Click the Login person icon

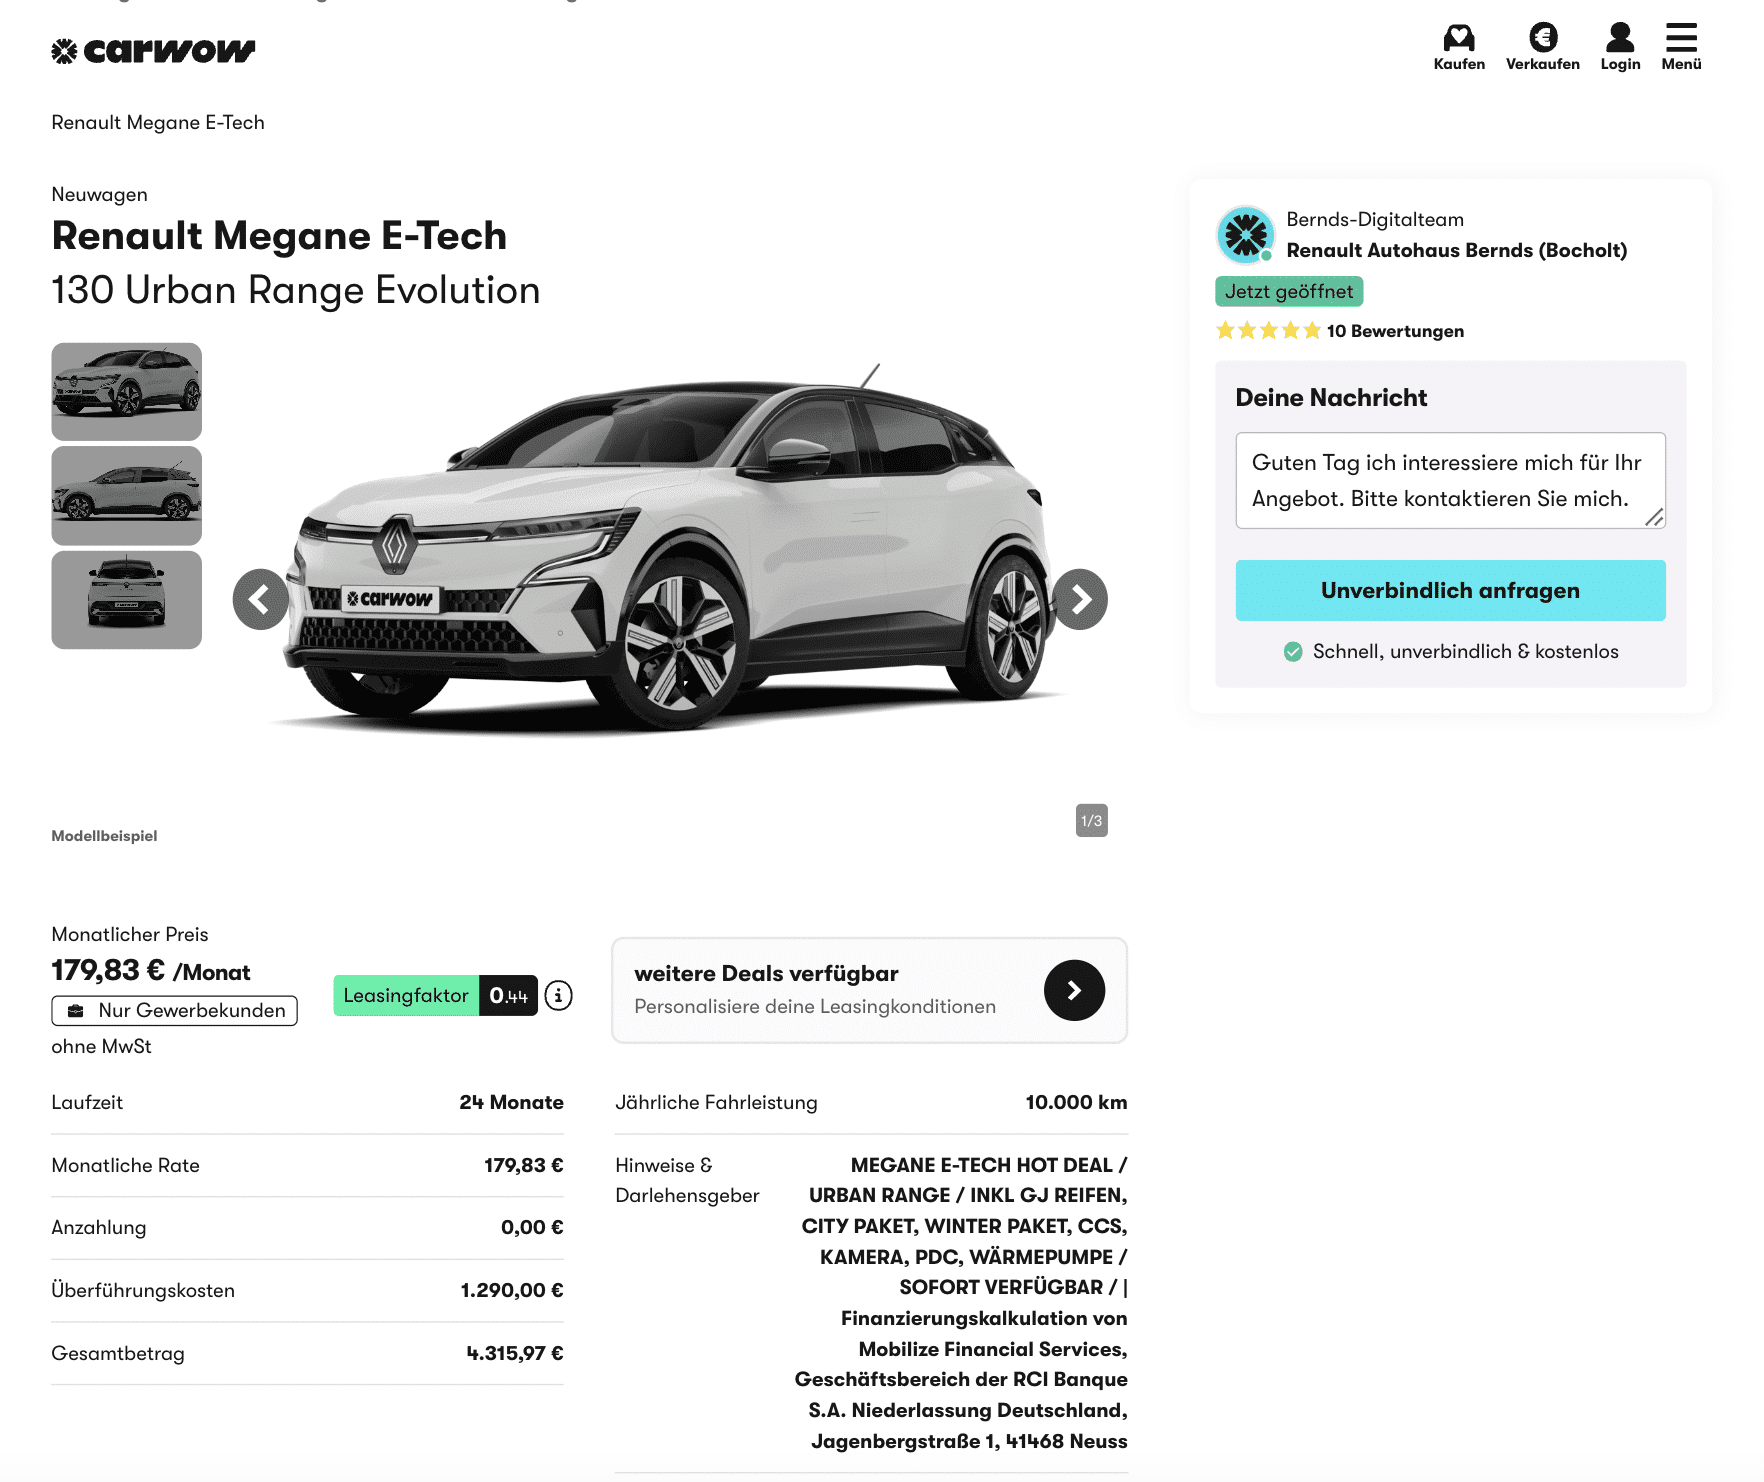[x=1620, y=47]
